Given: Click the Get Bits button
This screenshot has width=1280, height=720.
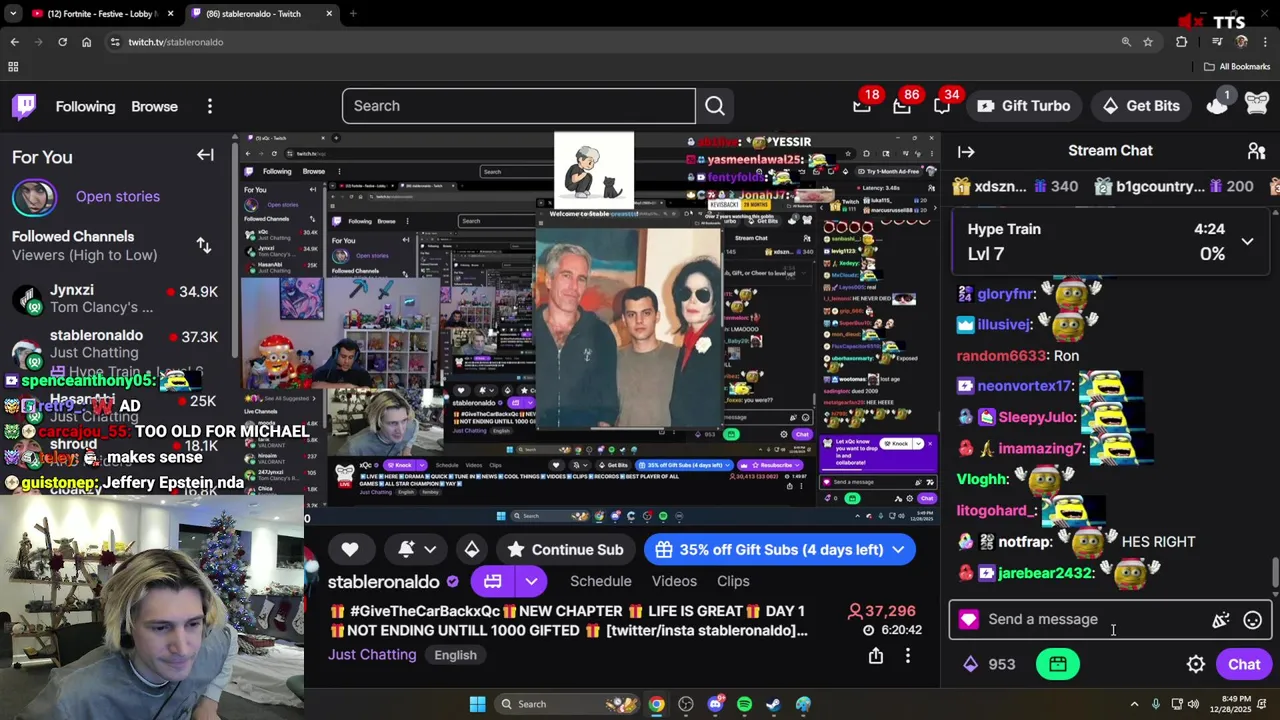Looking at the screenshot, I should point(1141,106).
